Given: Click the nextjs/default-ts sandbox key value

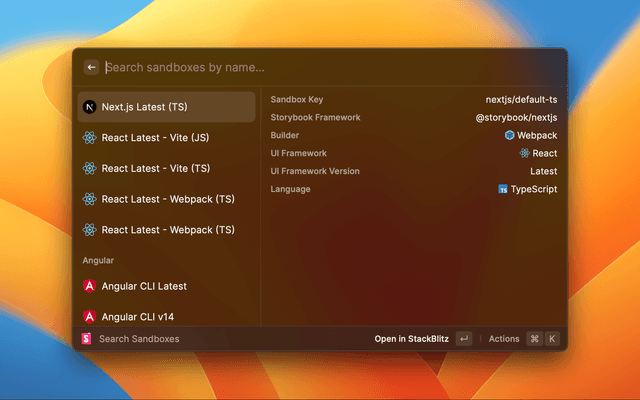Looking at the screenshot, I should [521, 99].
